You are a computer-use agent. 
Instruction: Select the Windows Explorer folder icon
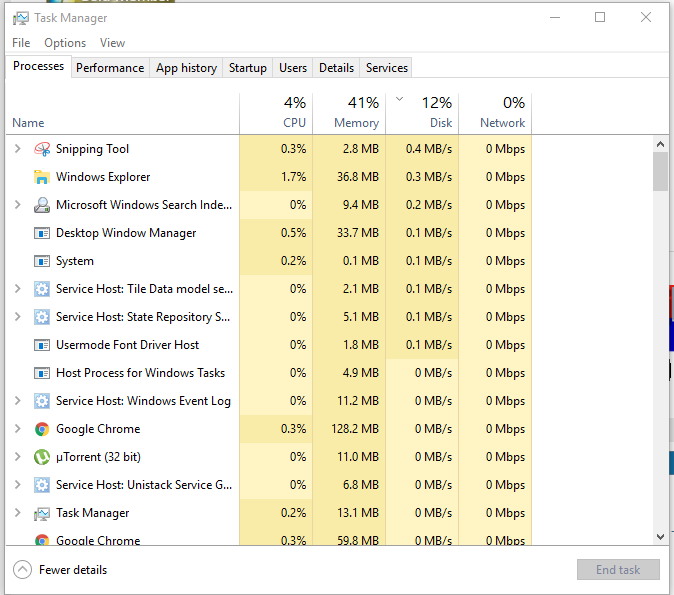click(x=42, y=177)
